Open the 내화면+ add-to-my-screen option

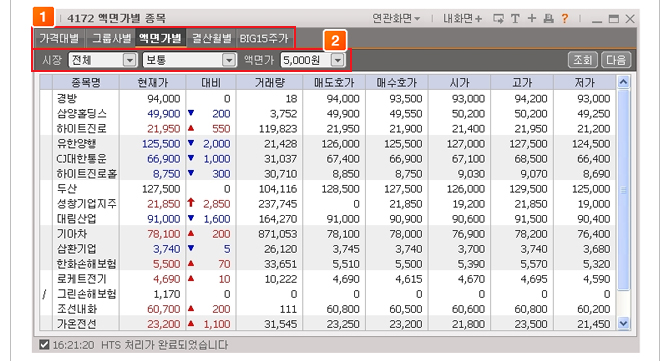coord(462,18)
